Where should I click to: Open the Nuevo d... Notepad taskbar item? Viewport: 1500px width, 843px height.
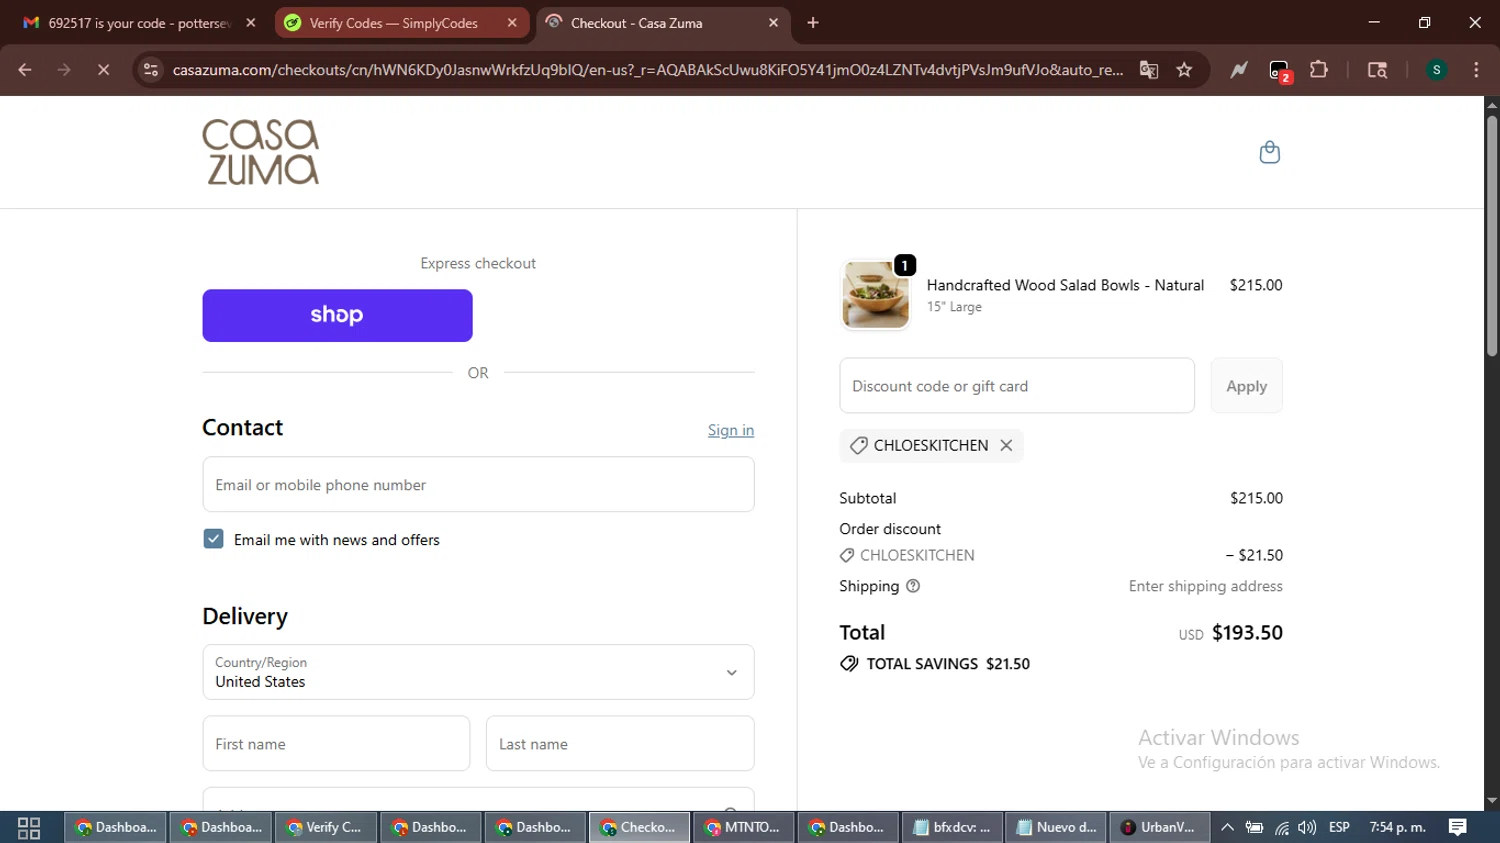point(1056,828)
